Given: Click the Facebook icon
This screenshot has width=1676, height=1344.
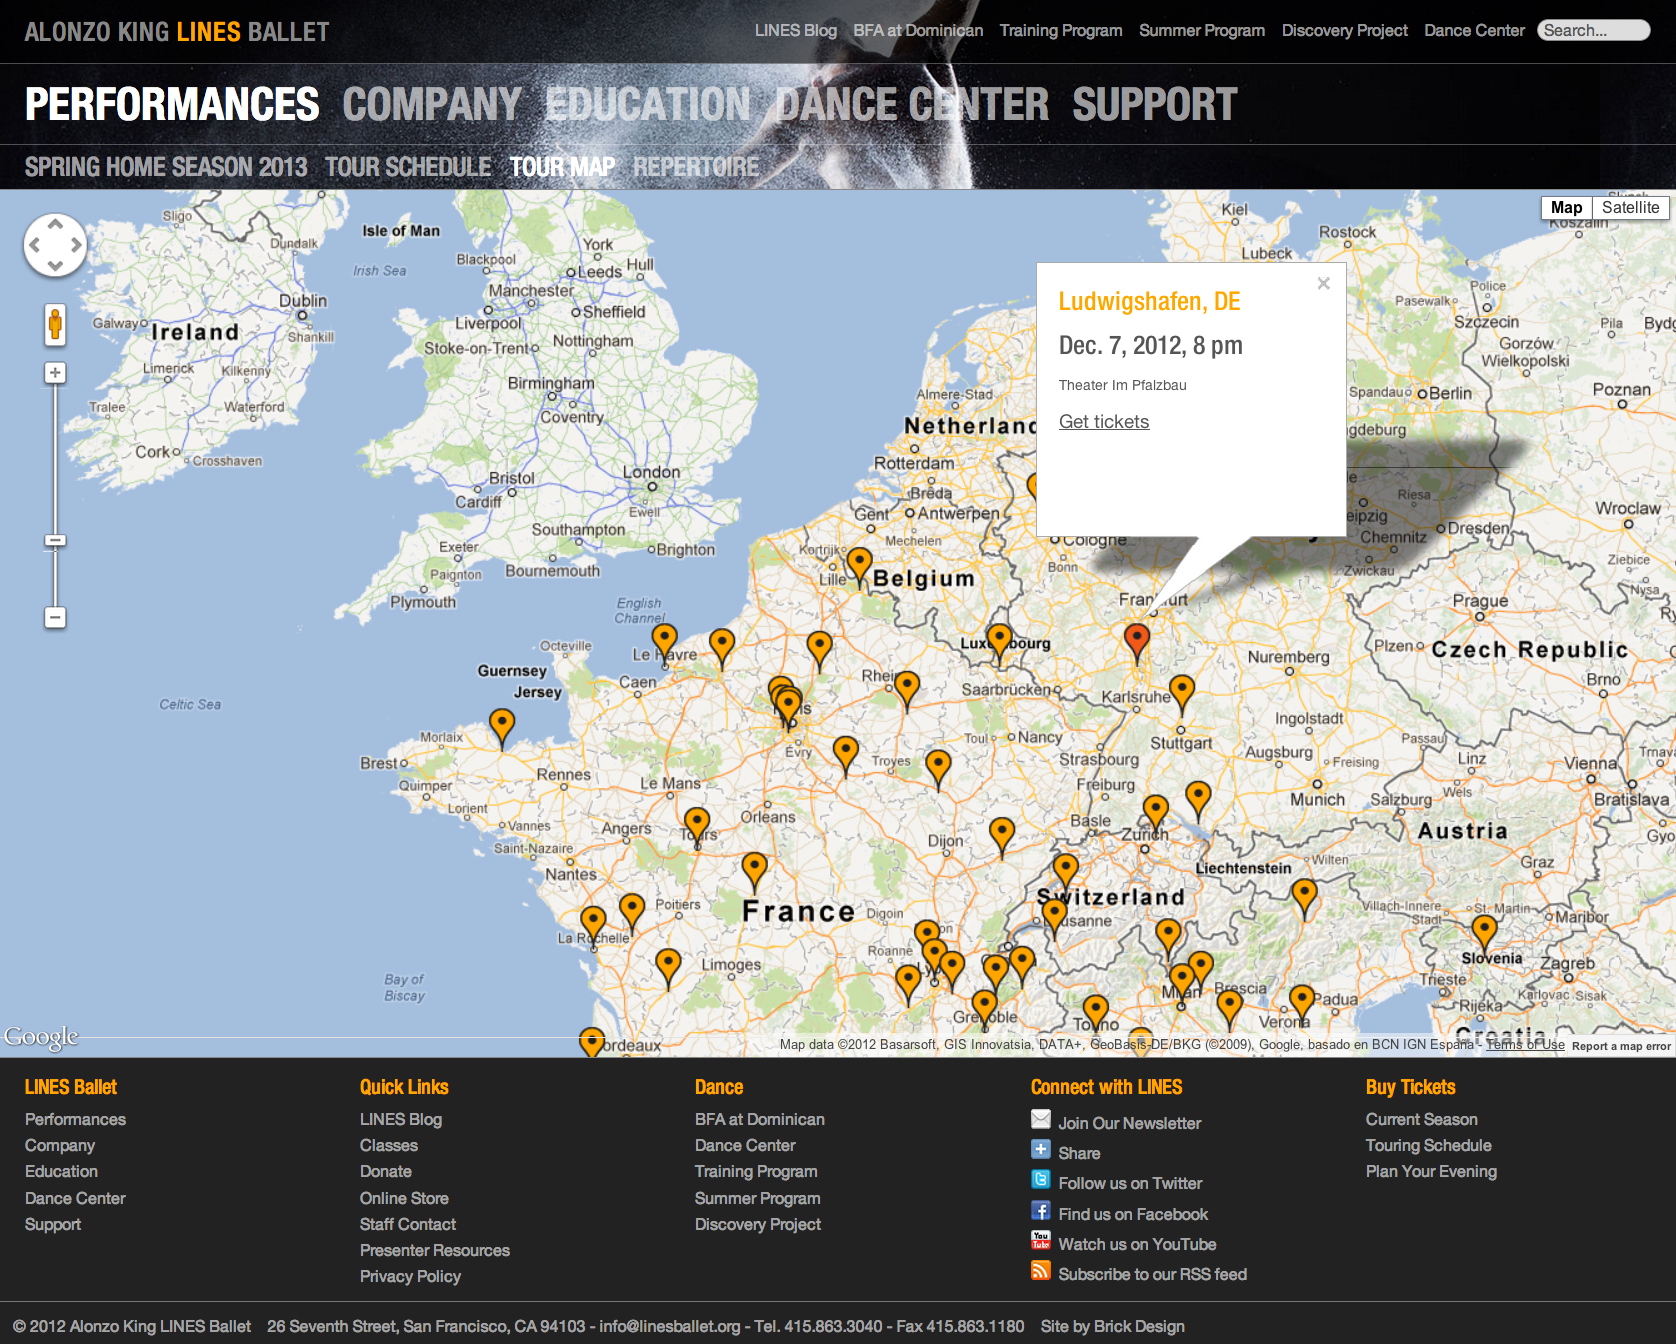Looking at the screenshot, I should click(x=1041, y=1210).
